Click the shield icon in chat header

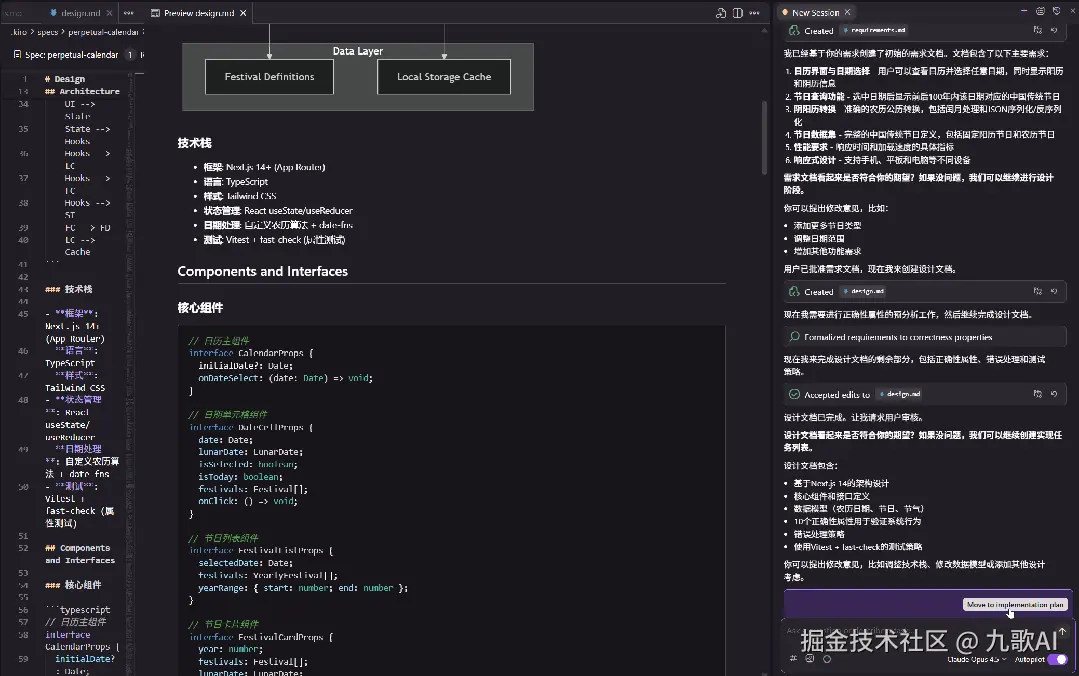[x=1056, y=12]
